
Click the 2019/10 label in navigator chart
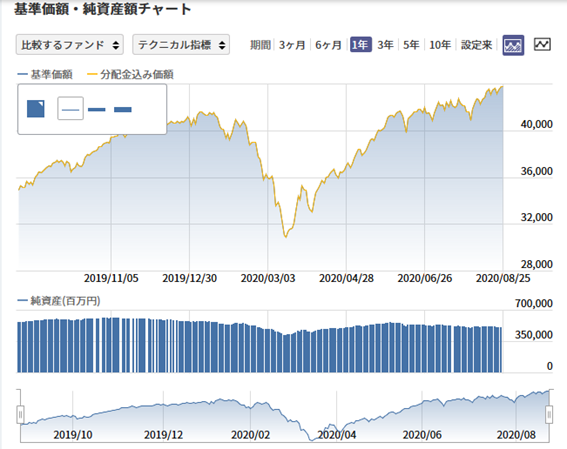point(73,435)
